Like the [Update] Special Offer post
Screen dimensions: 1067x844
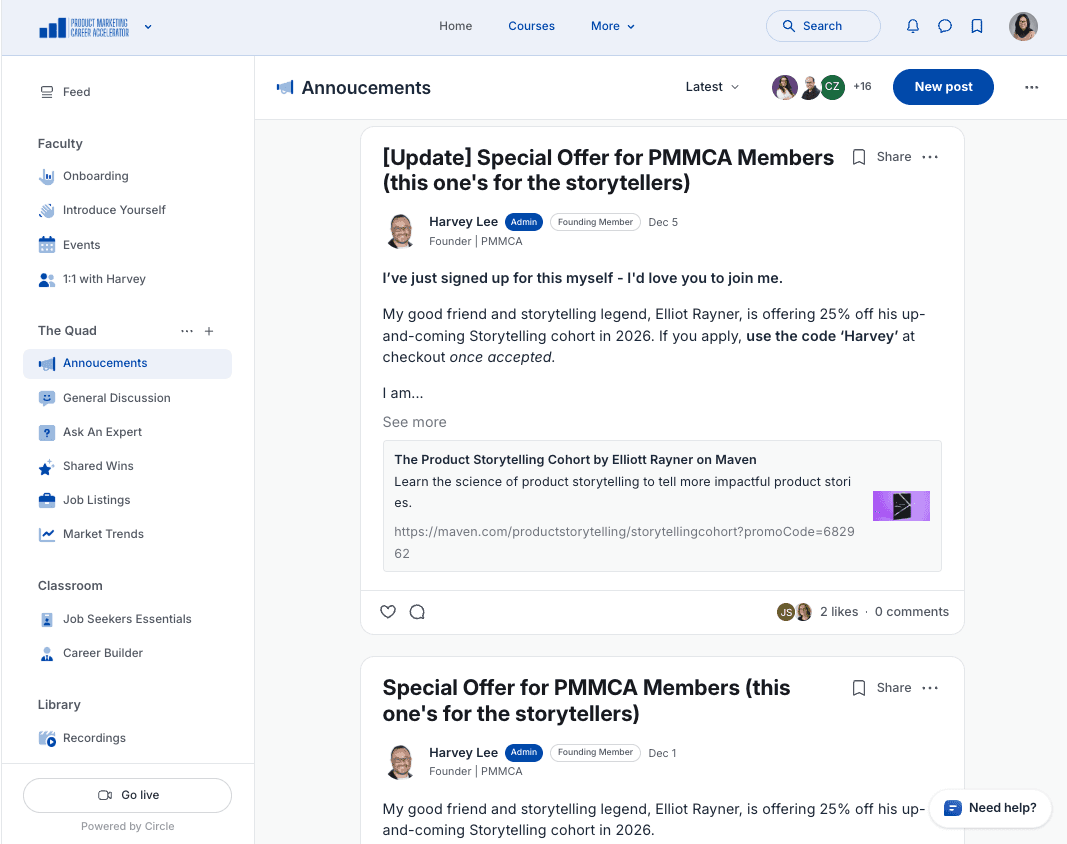[388, 612]
